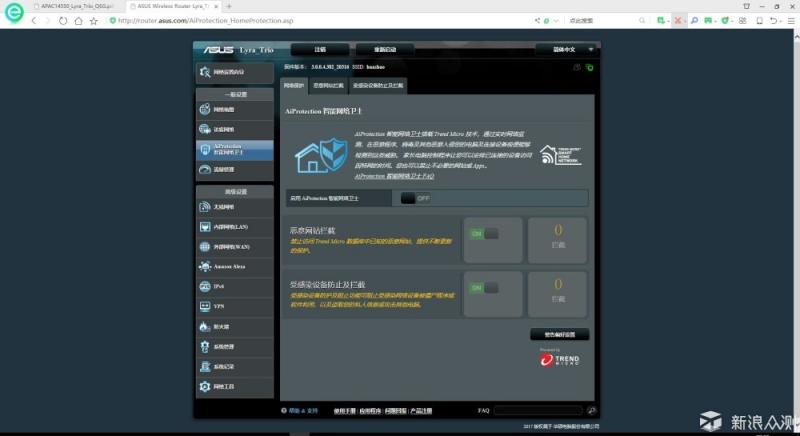Open Traffic Manager gauge icon in sidebar

point(205,169)
